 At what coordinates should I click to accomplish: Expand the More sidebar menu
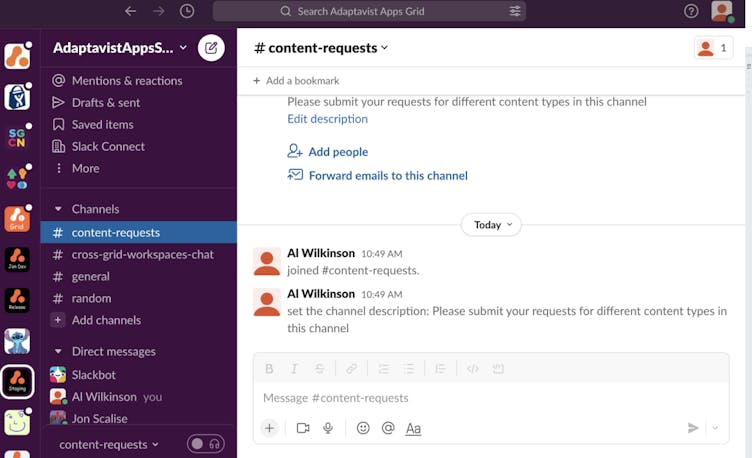(x=139, y=168)
